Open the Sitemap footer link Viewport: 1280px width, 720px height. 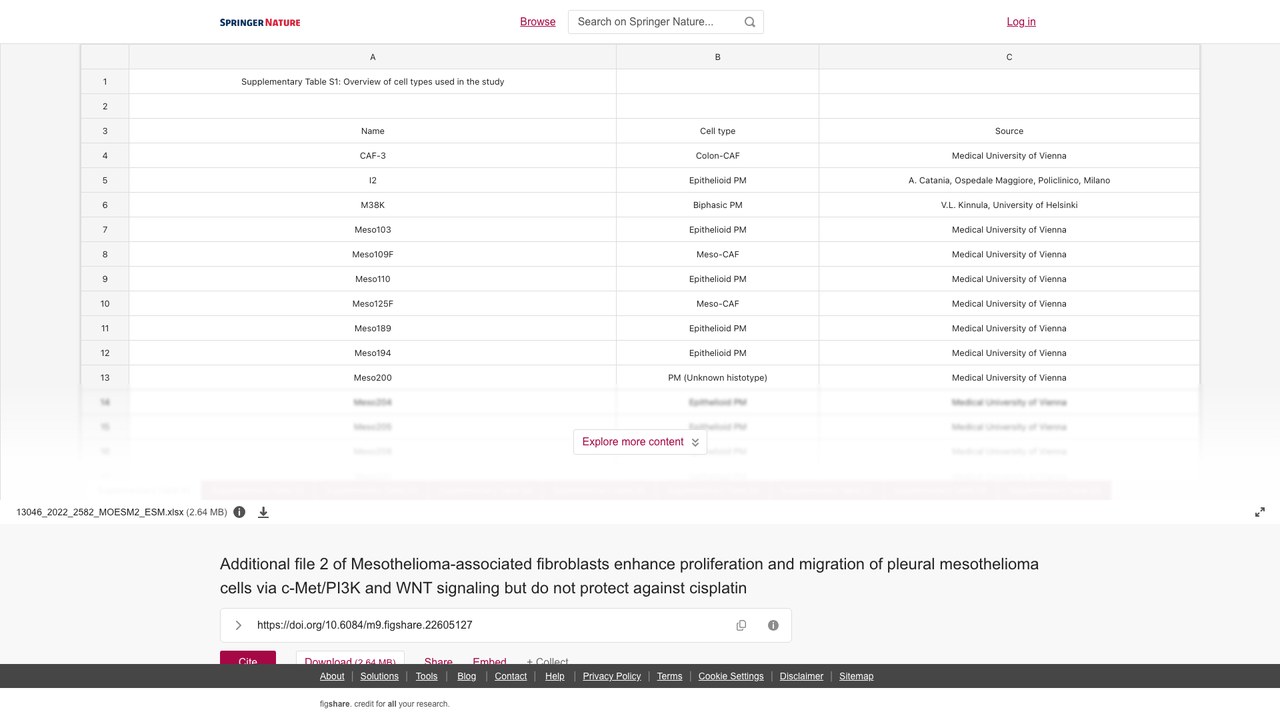856,676
